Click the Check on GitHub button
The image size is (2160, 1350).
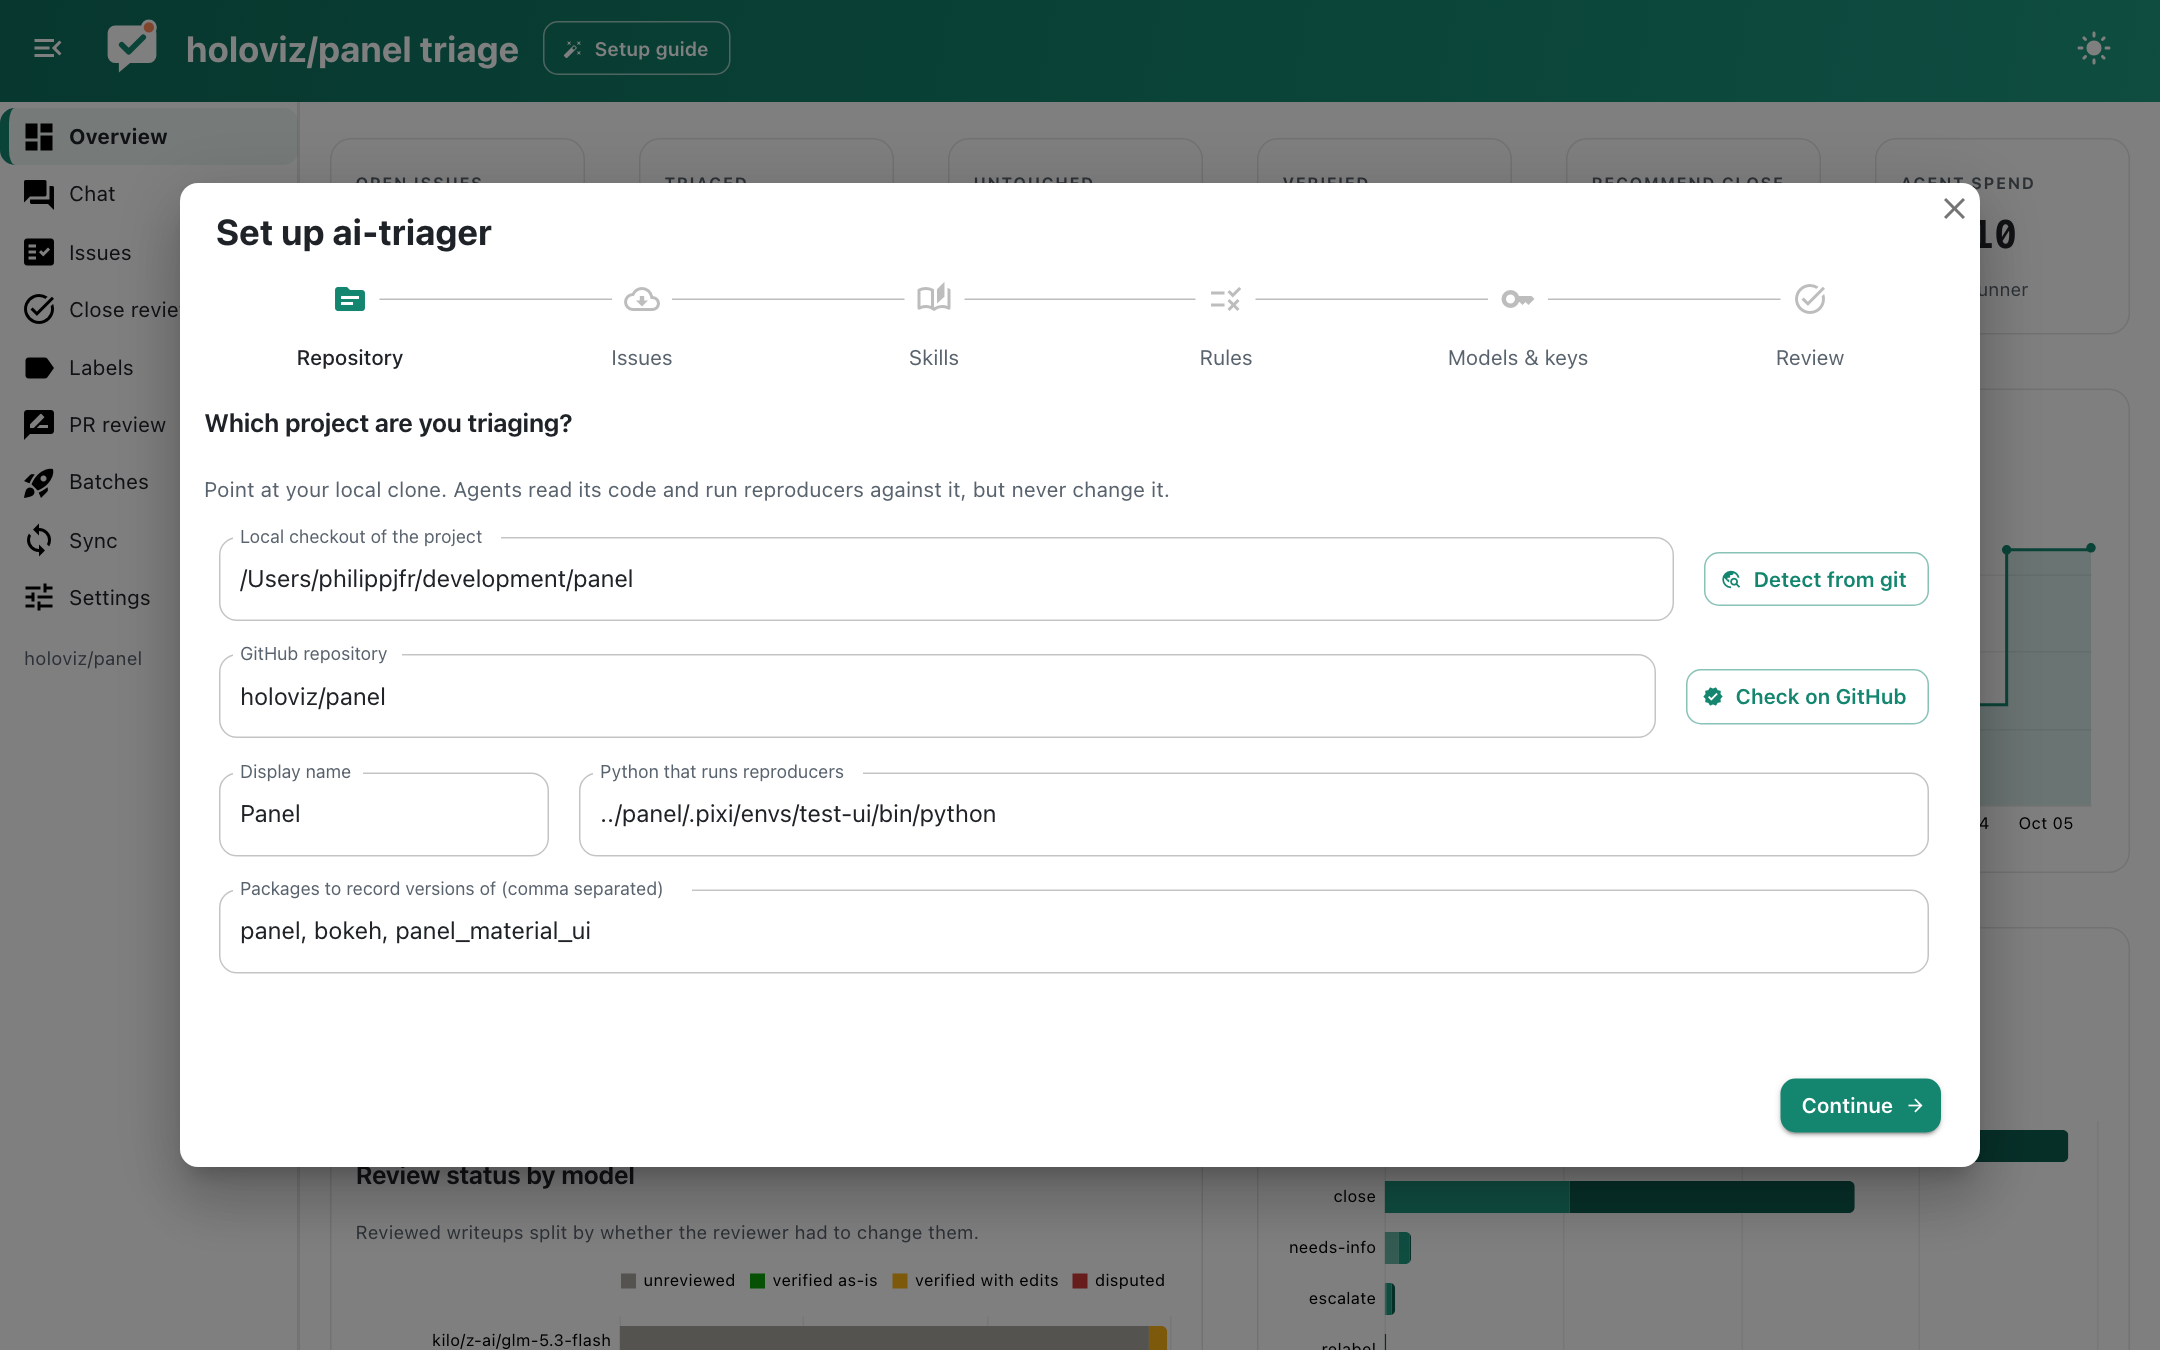coord(1807,696)
